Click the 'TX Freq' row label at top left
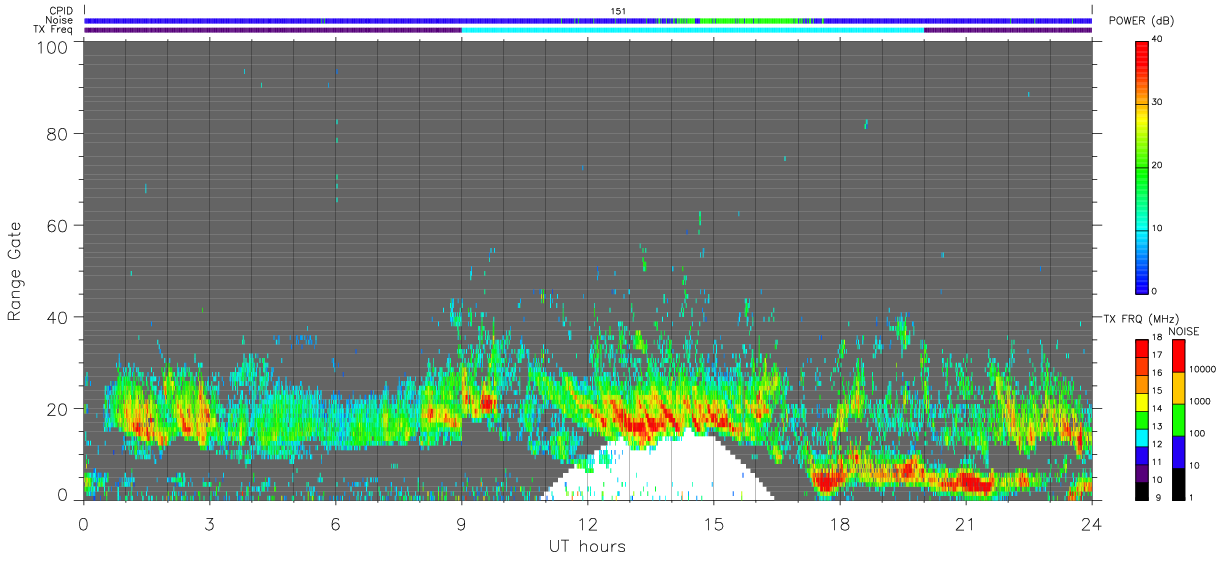This screenshot has width=1228, height=567. tap(55, 29)
